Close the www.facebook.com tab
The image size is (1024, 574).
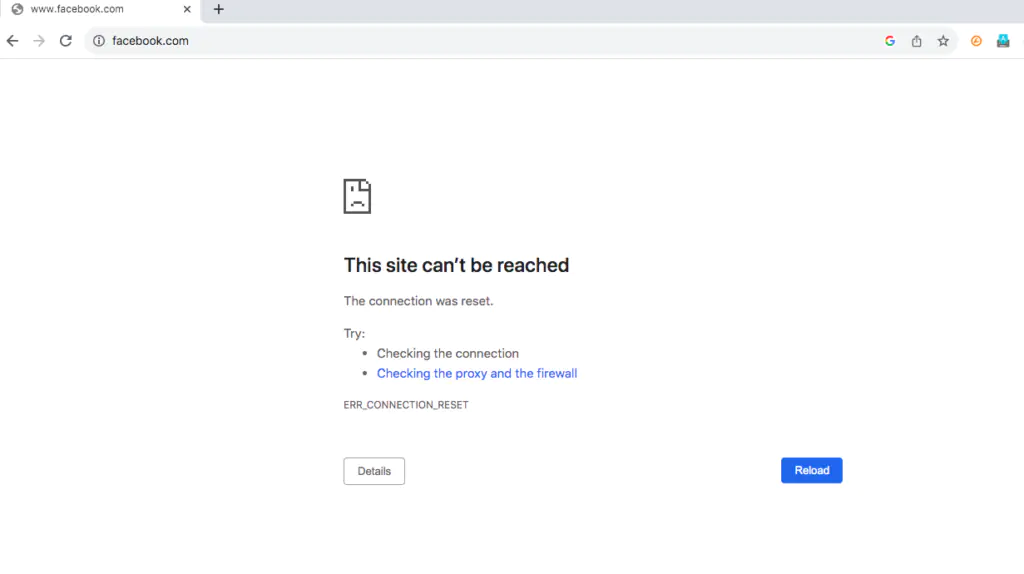pos(187,9)
